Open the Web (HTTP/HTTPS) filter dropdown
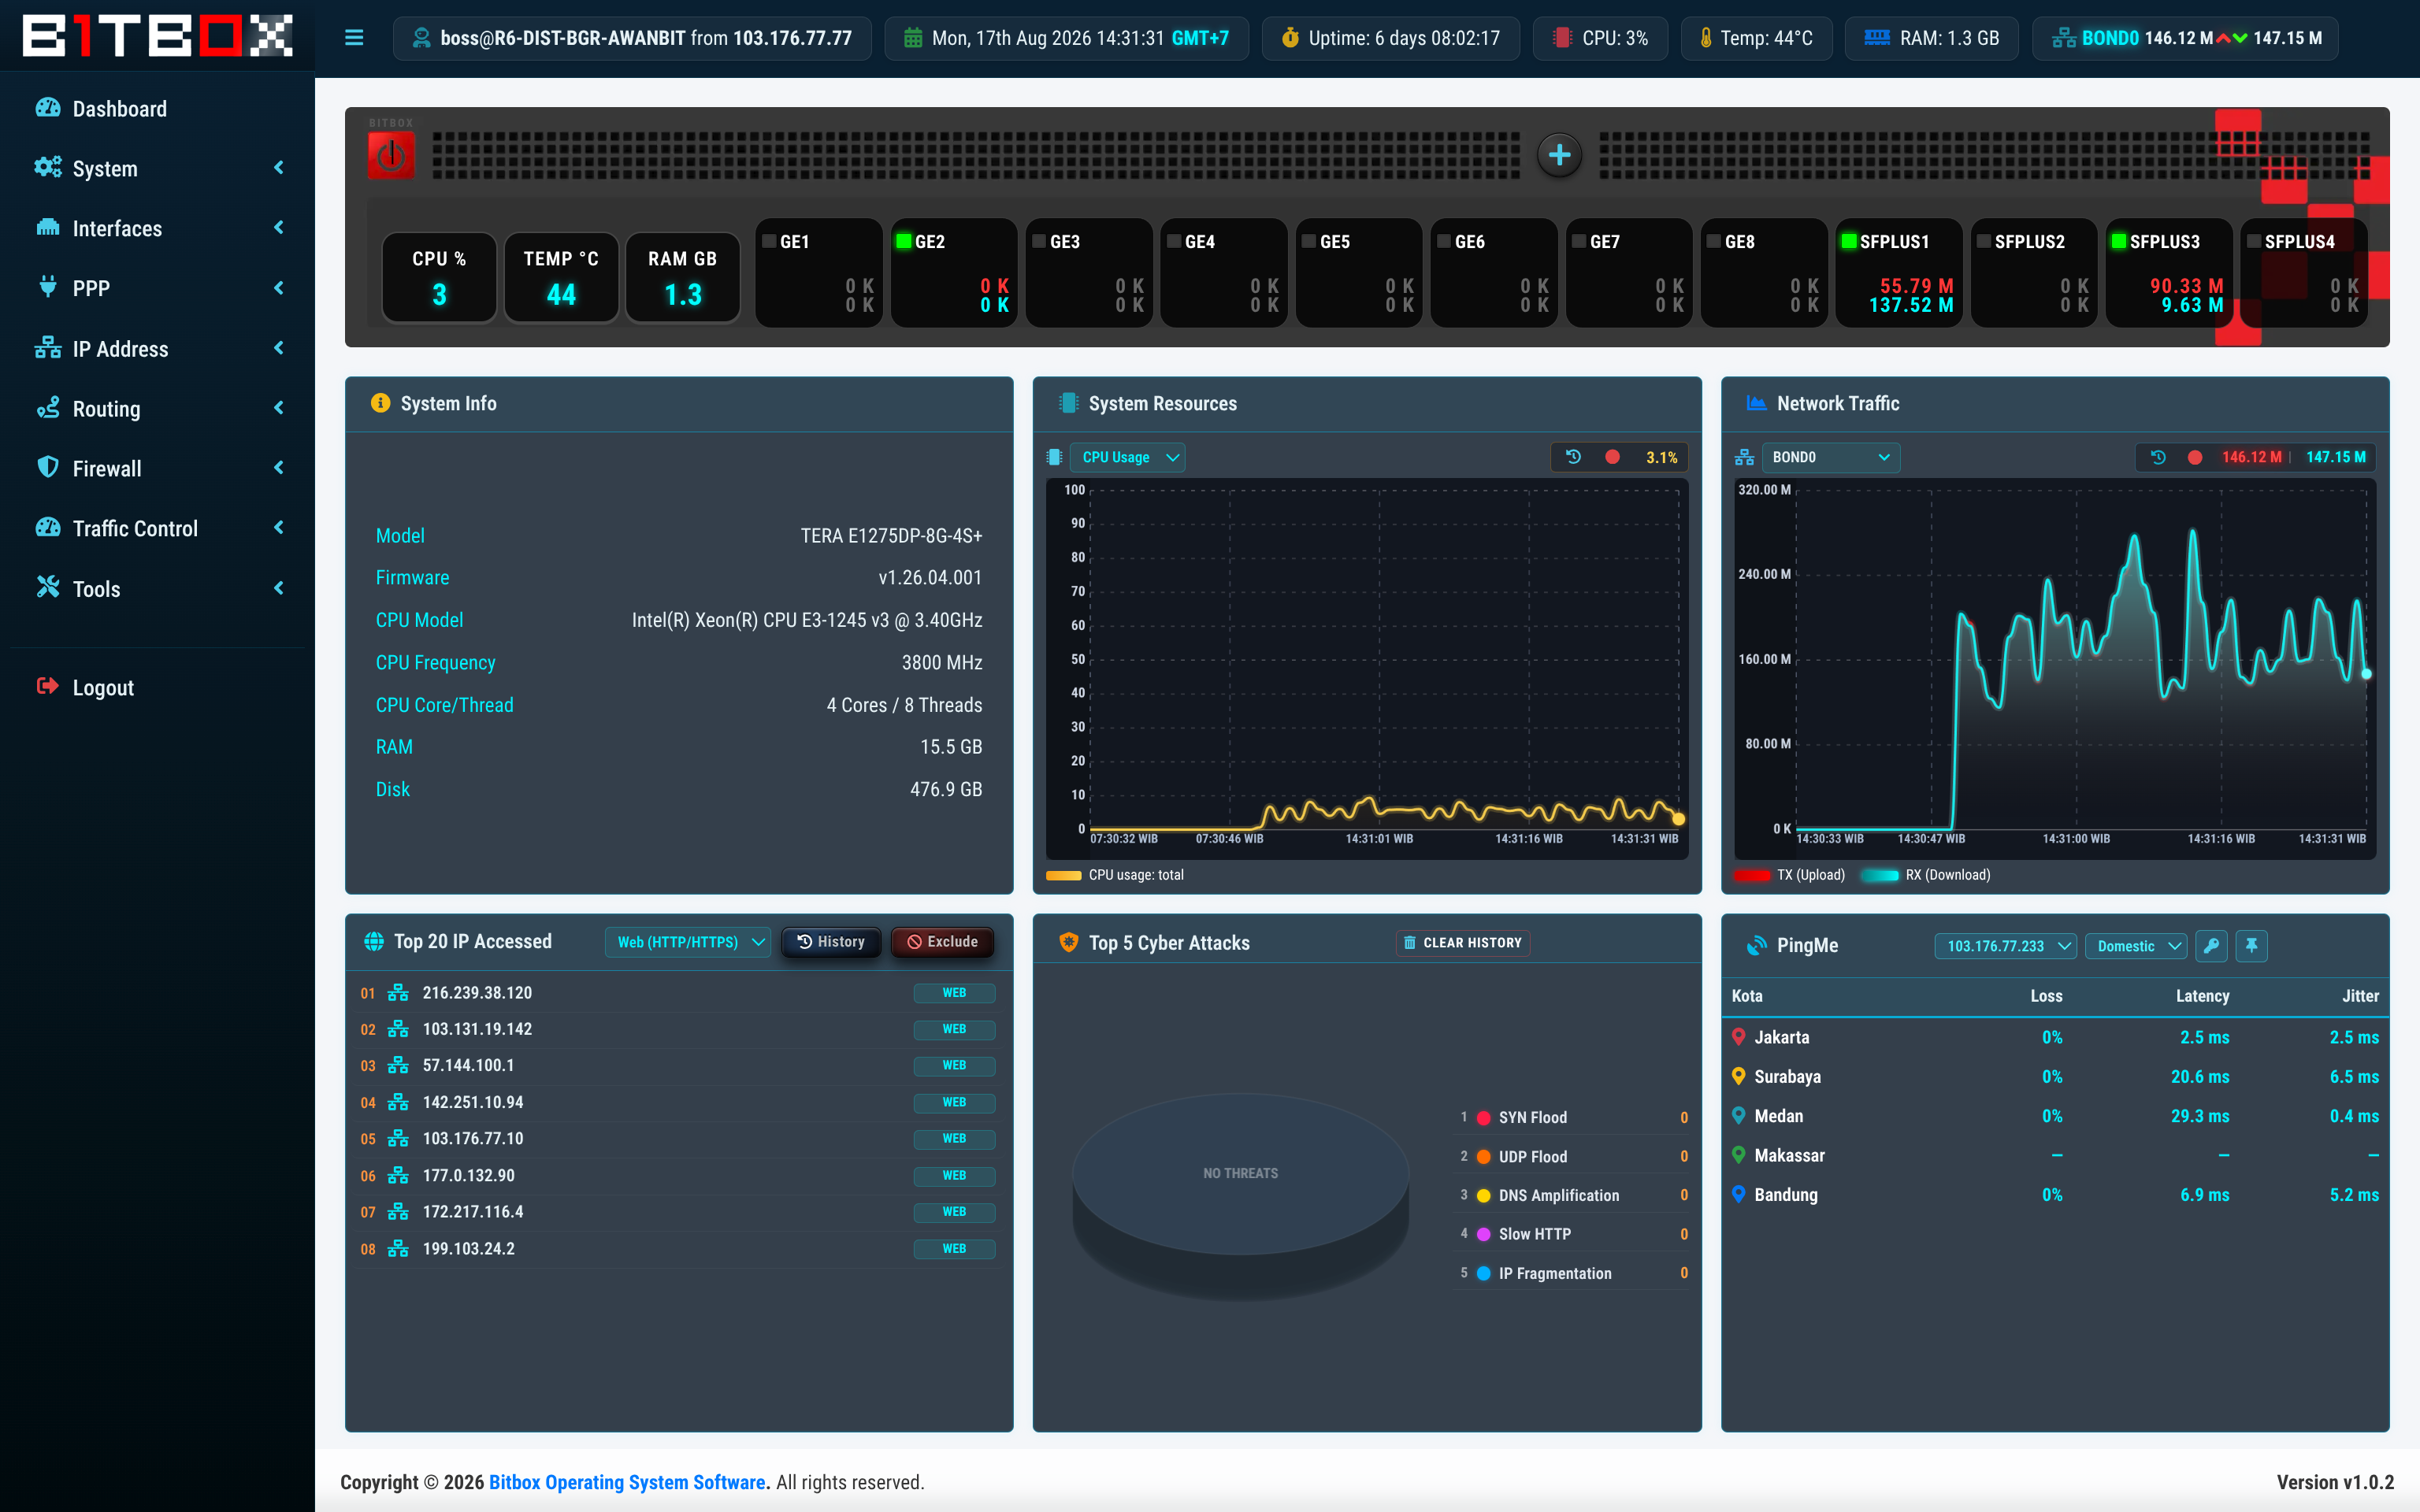The image size is (2420, 1512). [688, 942]
